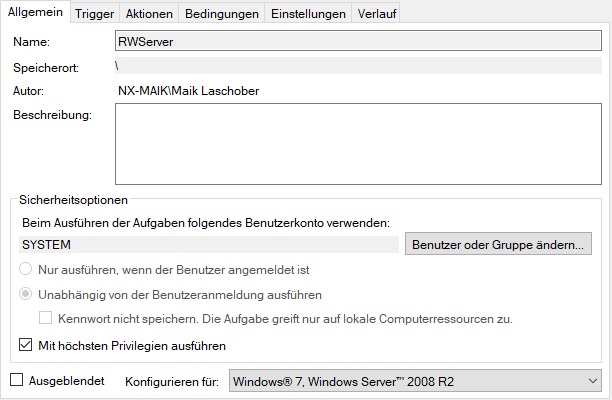The height and width of the screenshot is (400, 612).
Task: Click the SYSTEM user account field
Action: tap(208, 244)
